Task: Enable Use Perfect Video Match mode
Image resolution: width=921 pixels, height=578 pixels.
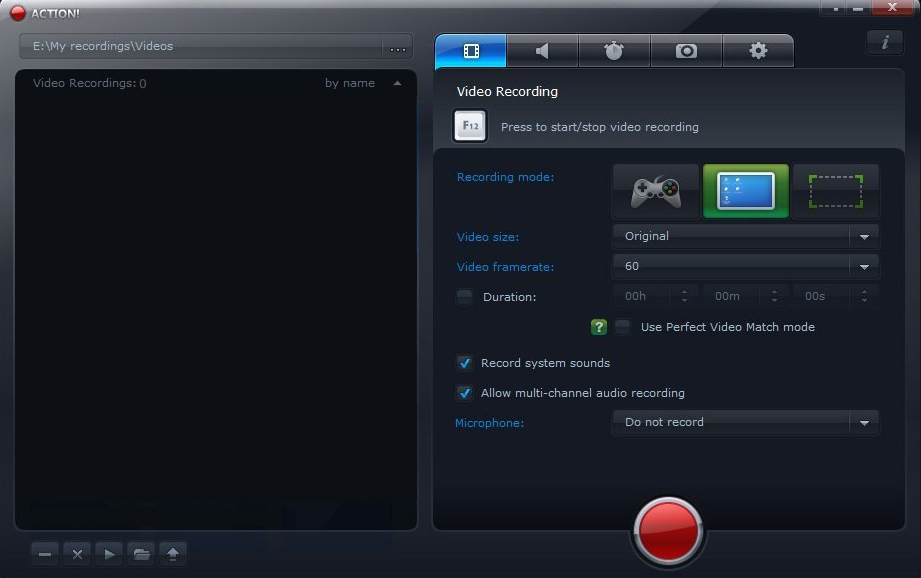Action: pos(623,327)
